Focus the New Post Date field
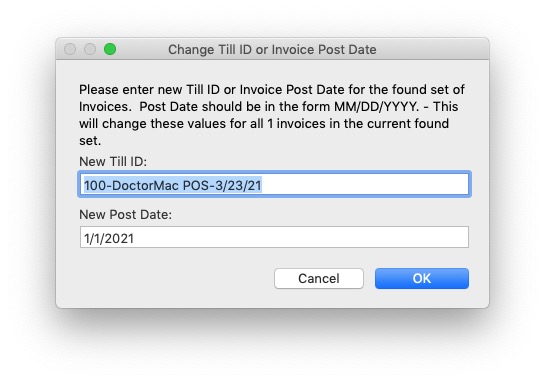 (274, 237)
